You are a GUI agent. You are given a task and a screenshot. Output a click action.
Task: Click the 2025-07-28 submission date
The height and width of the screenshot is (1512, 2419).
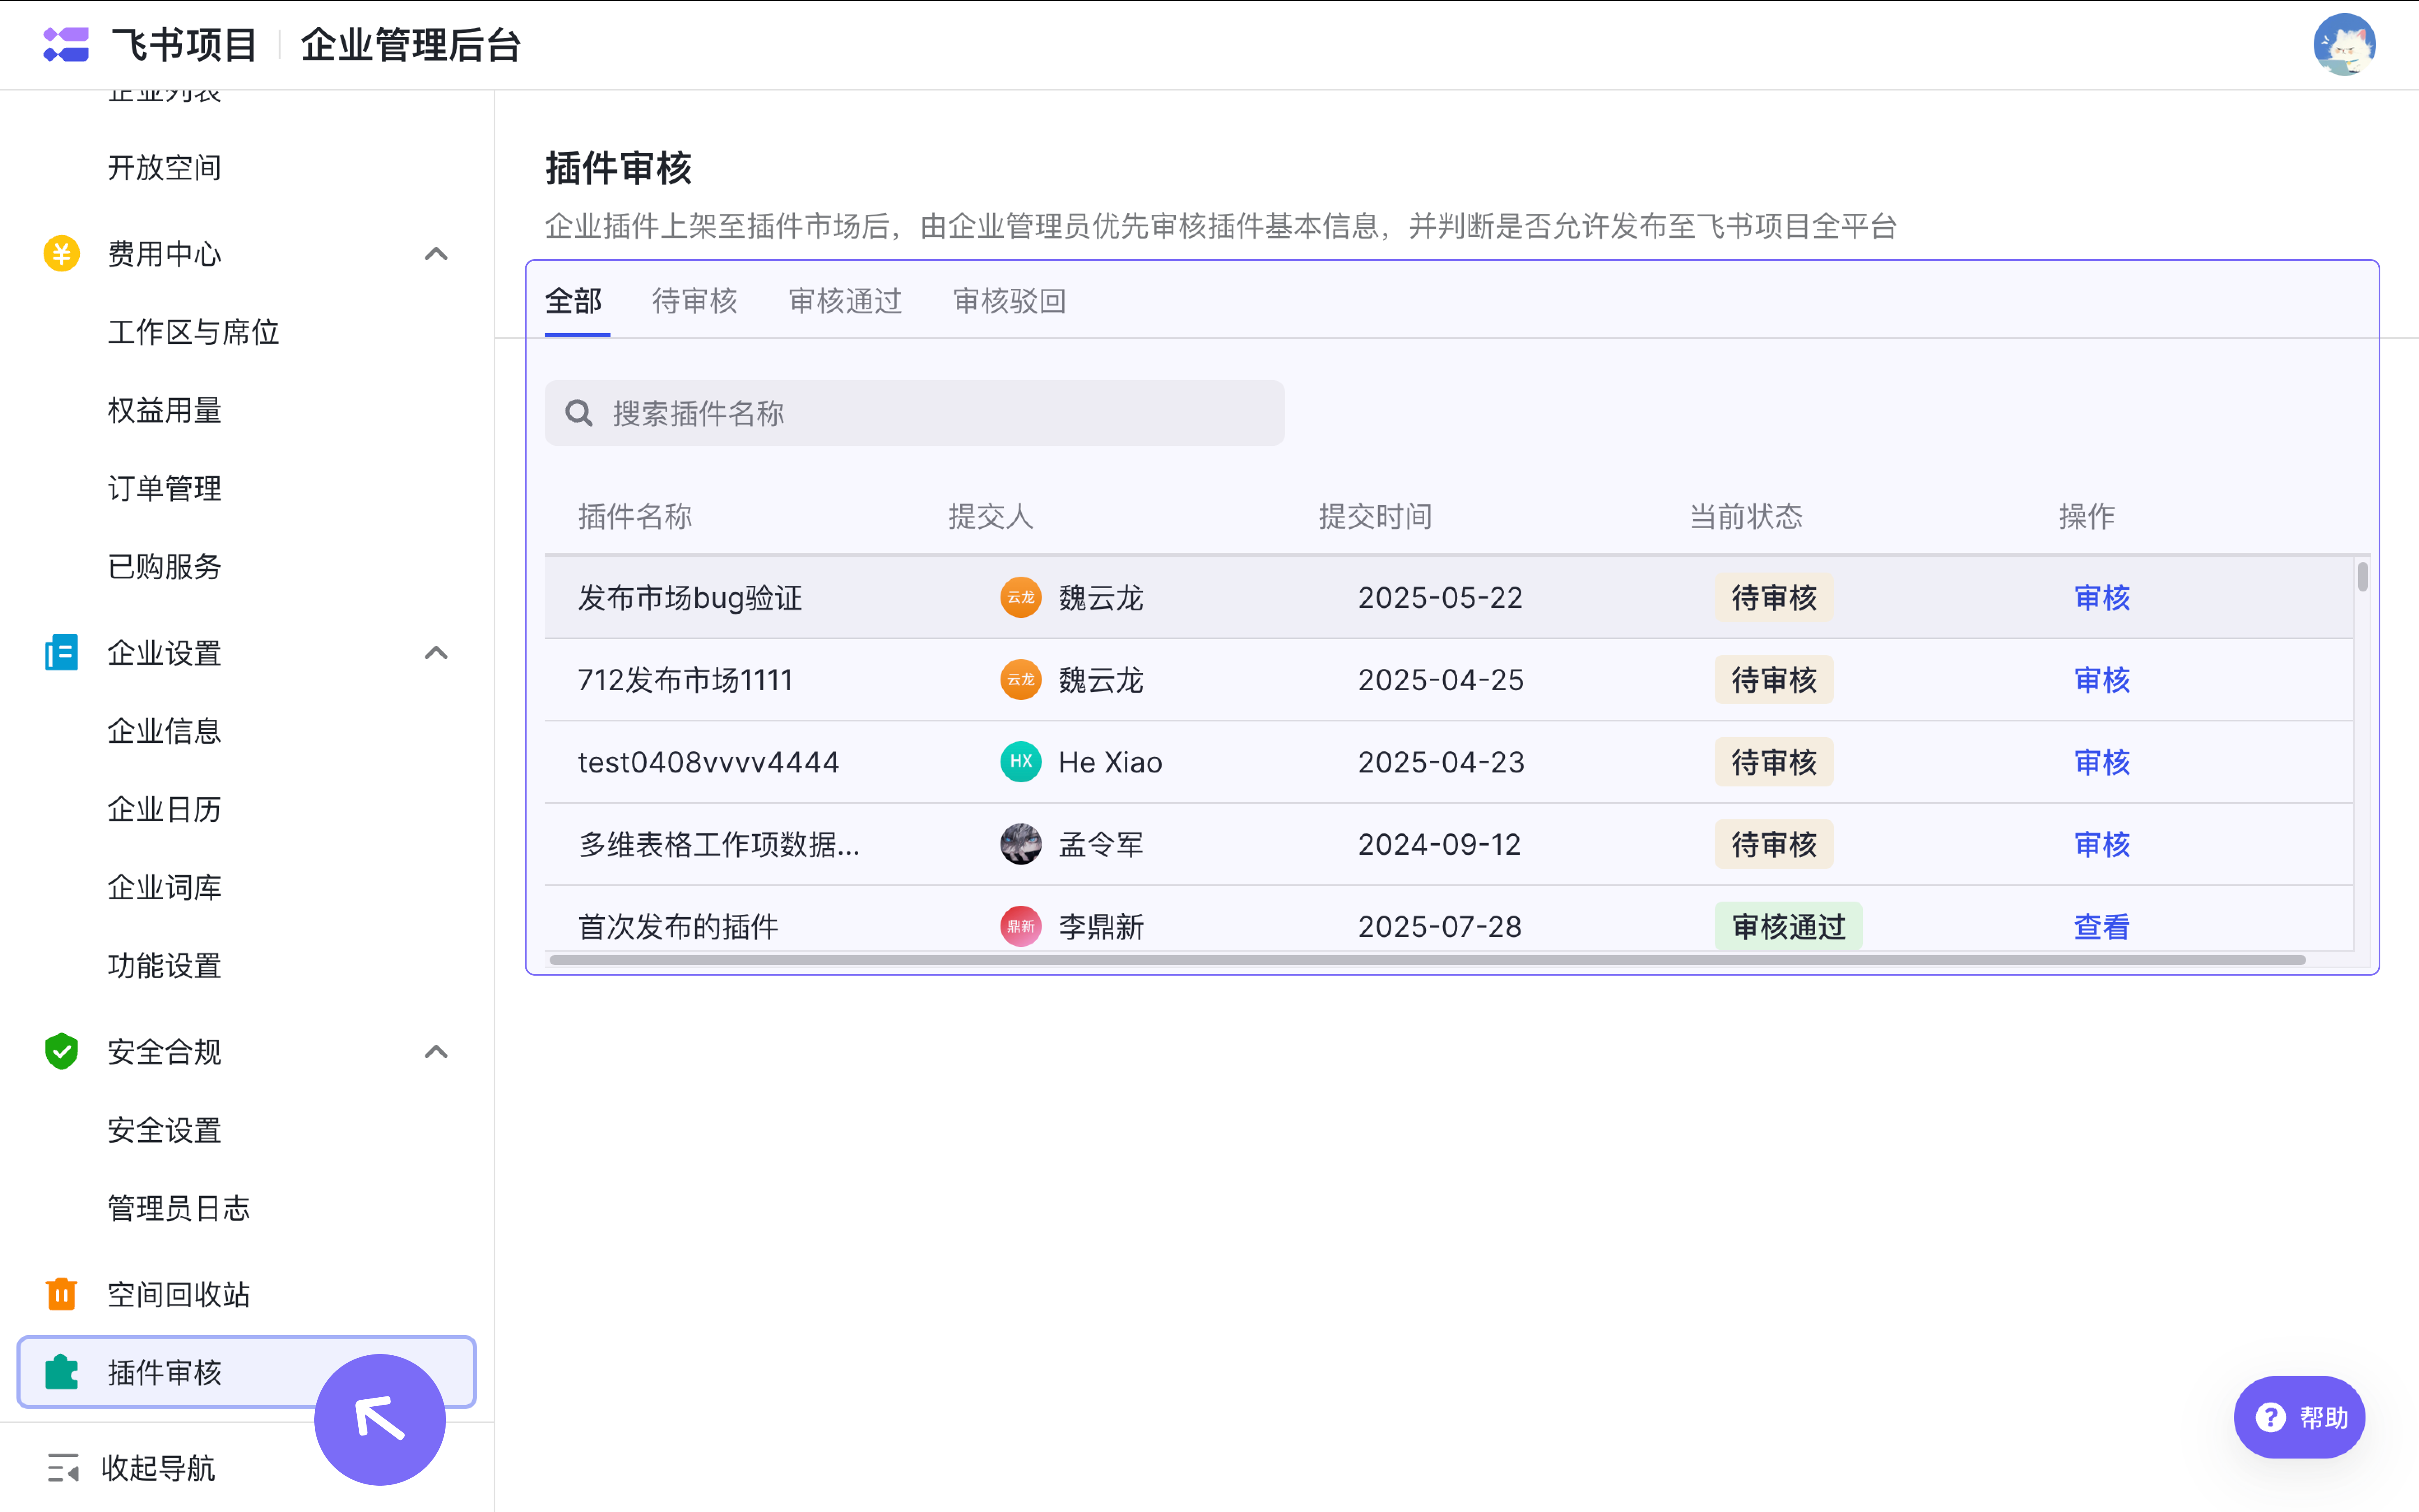pyautogui.click(x=1439, y=927)
